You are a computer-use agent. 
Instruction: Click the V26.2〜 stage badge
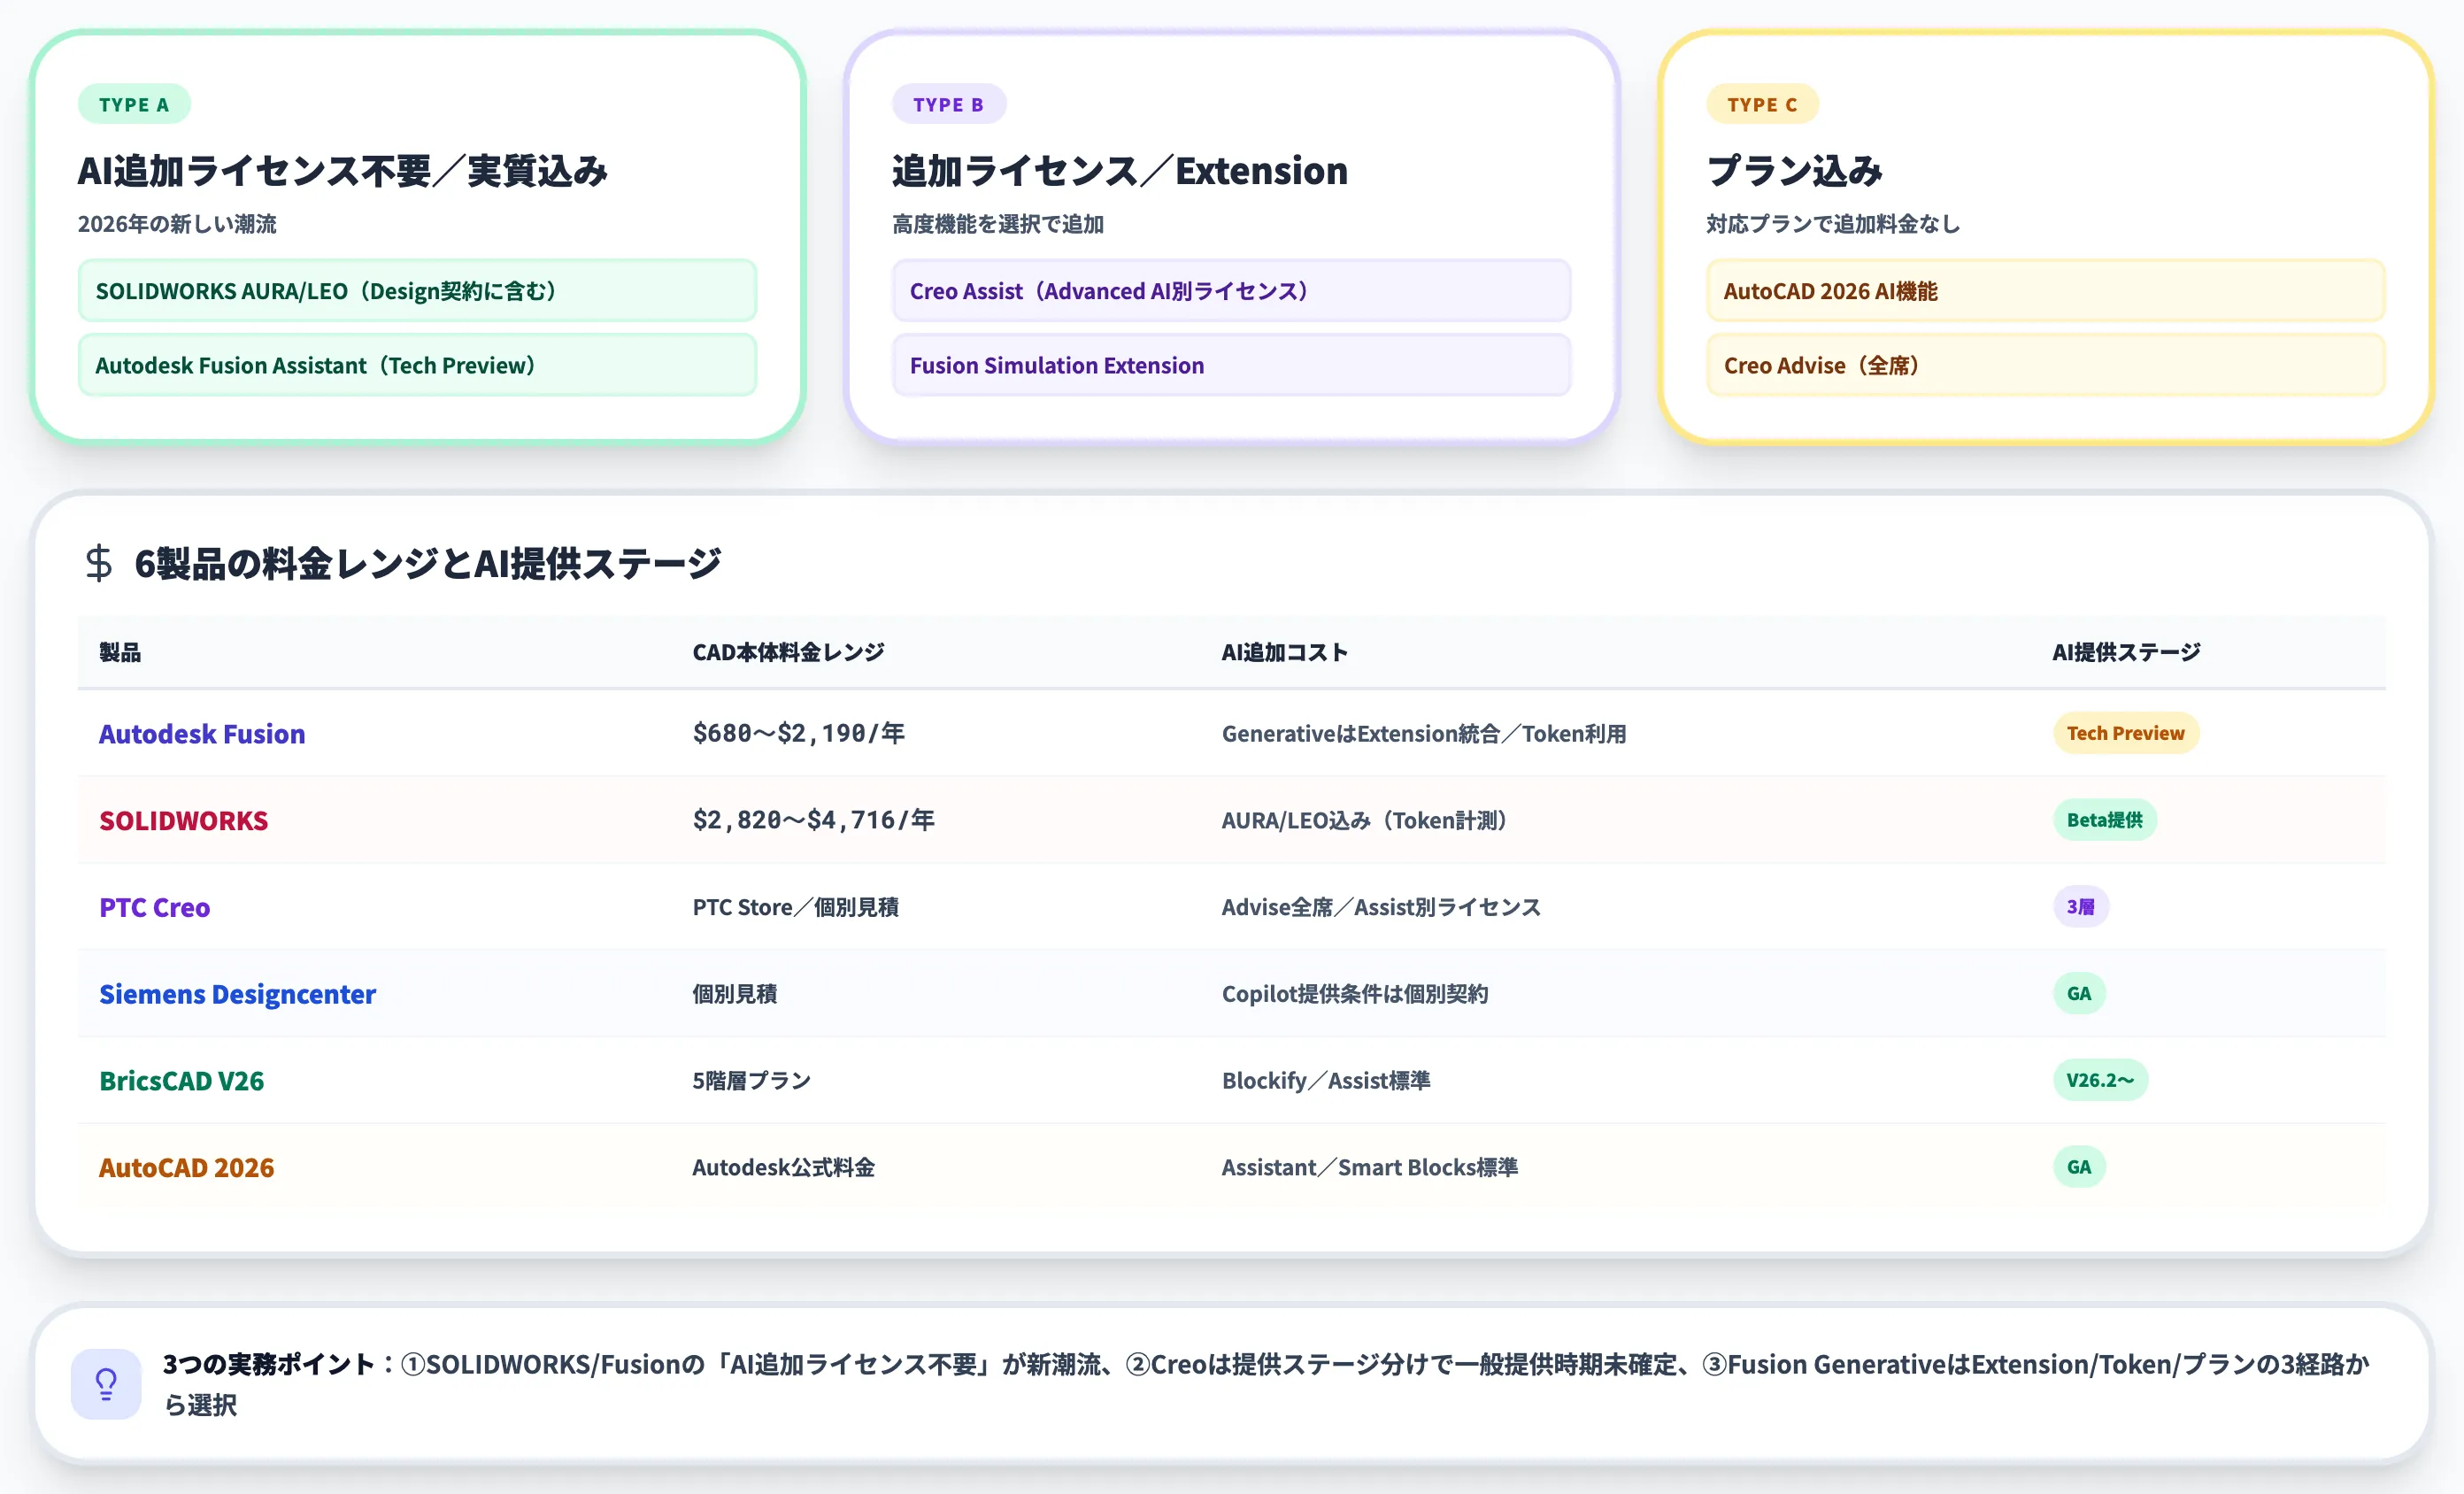point(2100,1080)
